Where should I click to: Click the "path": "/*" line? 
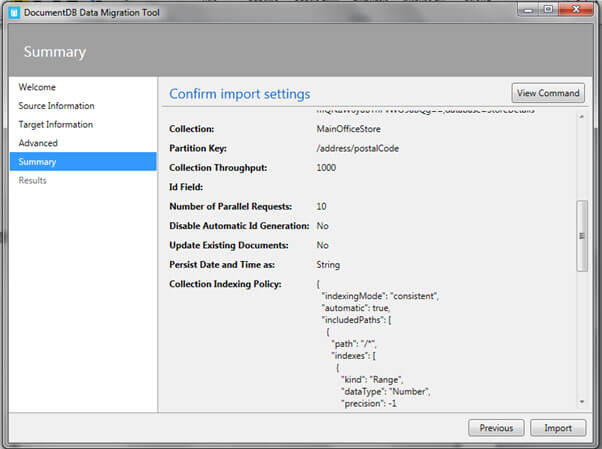tap(354, 344)
